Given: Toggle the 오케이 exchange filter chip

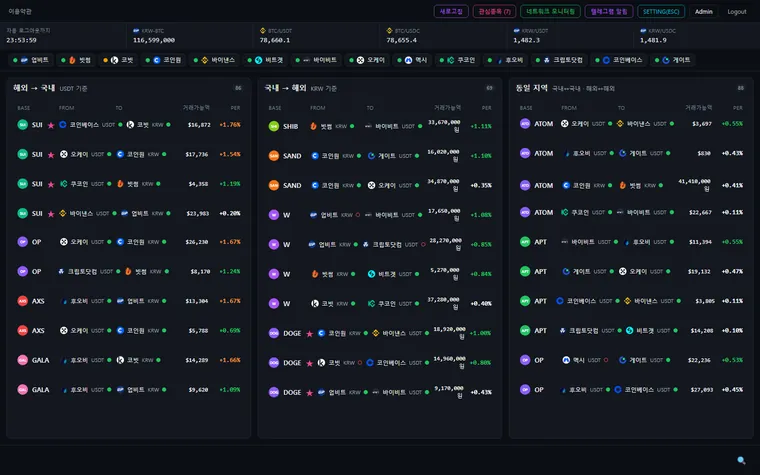Looking at the screenshot, I should tap(367, 60).
